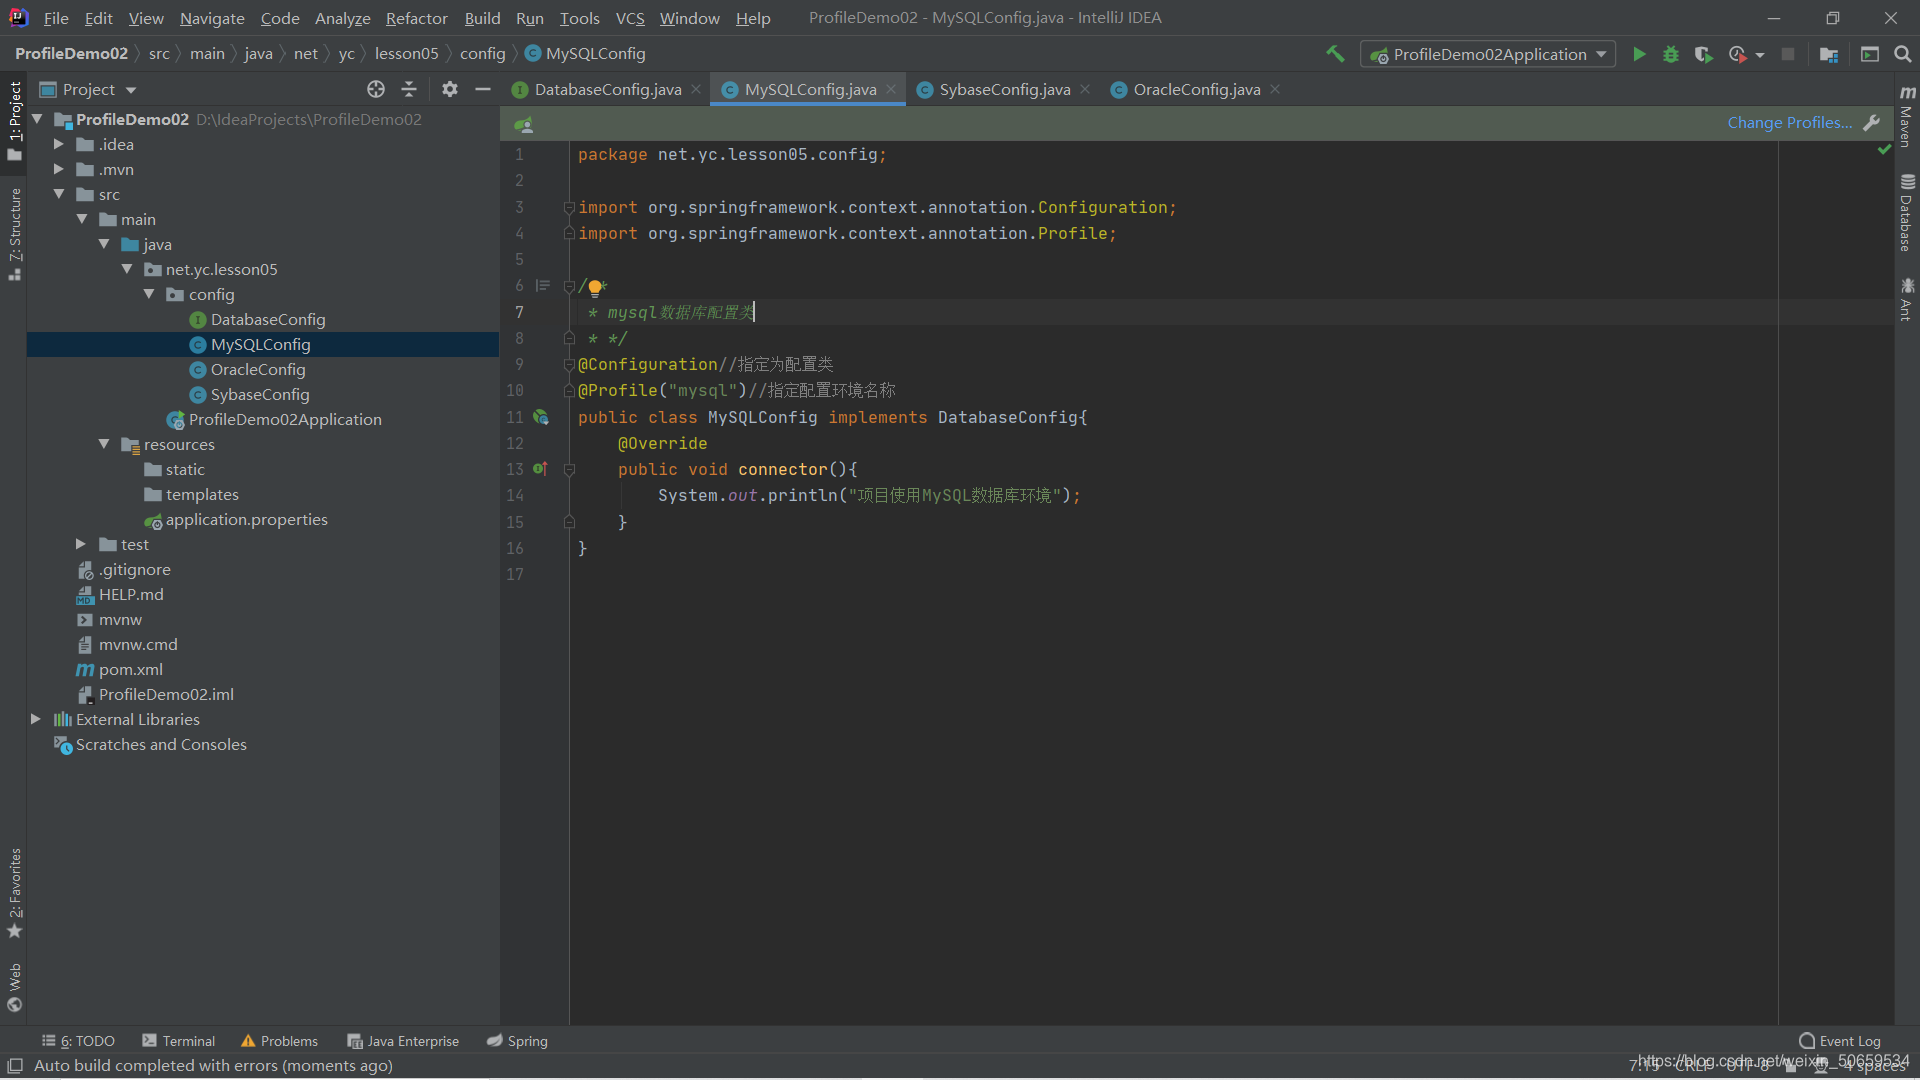Image resolution: width=1920 pixels, height=1080 pixels.
Task: Click the Change Profiles link
Action: [x=1790, y=122]
